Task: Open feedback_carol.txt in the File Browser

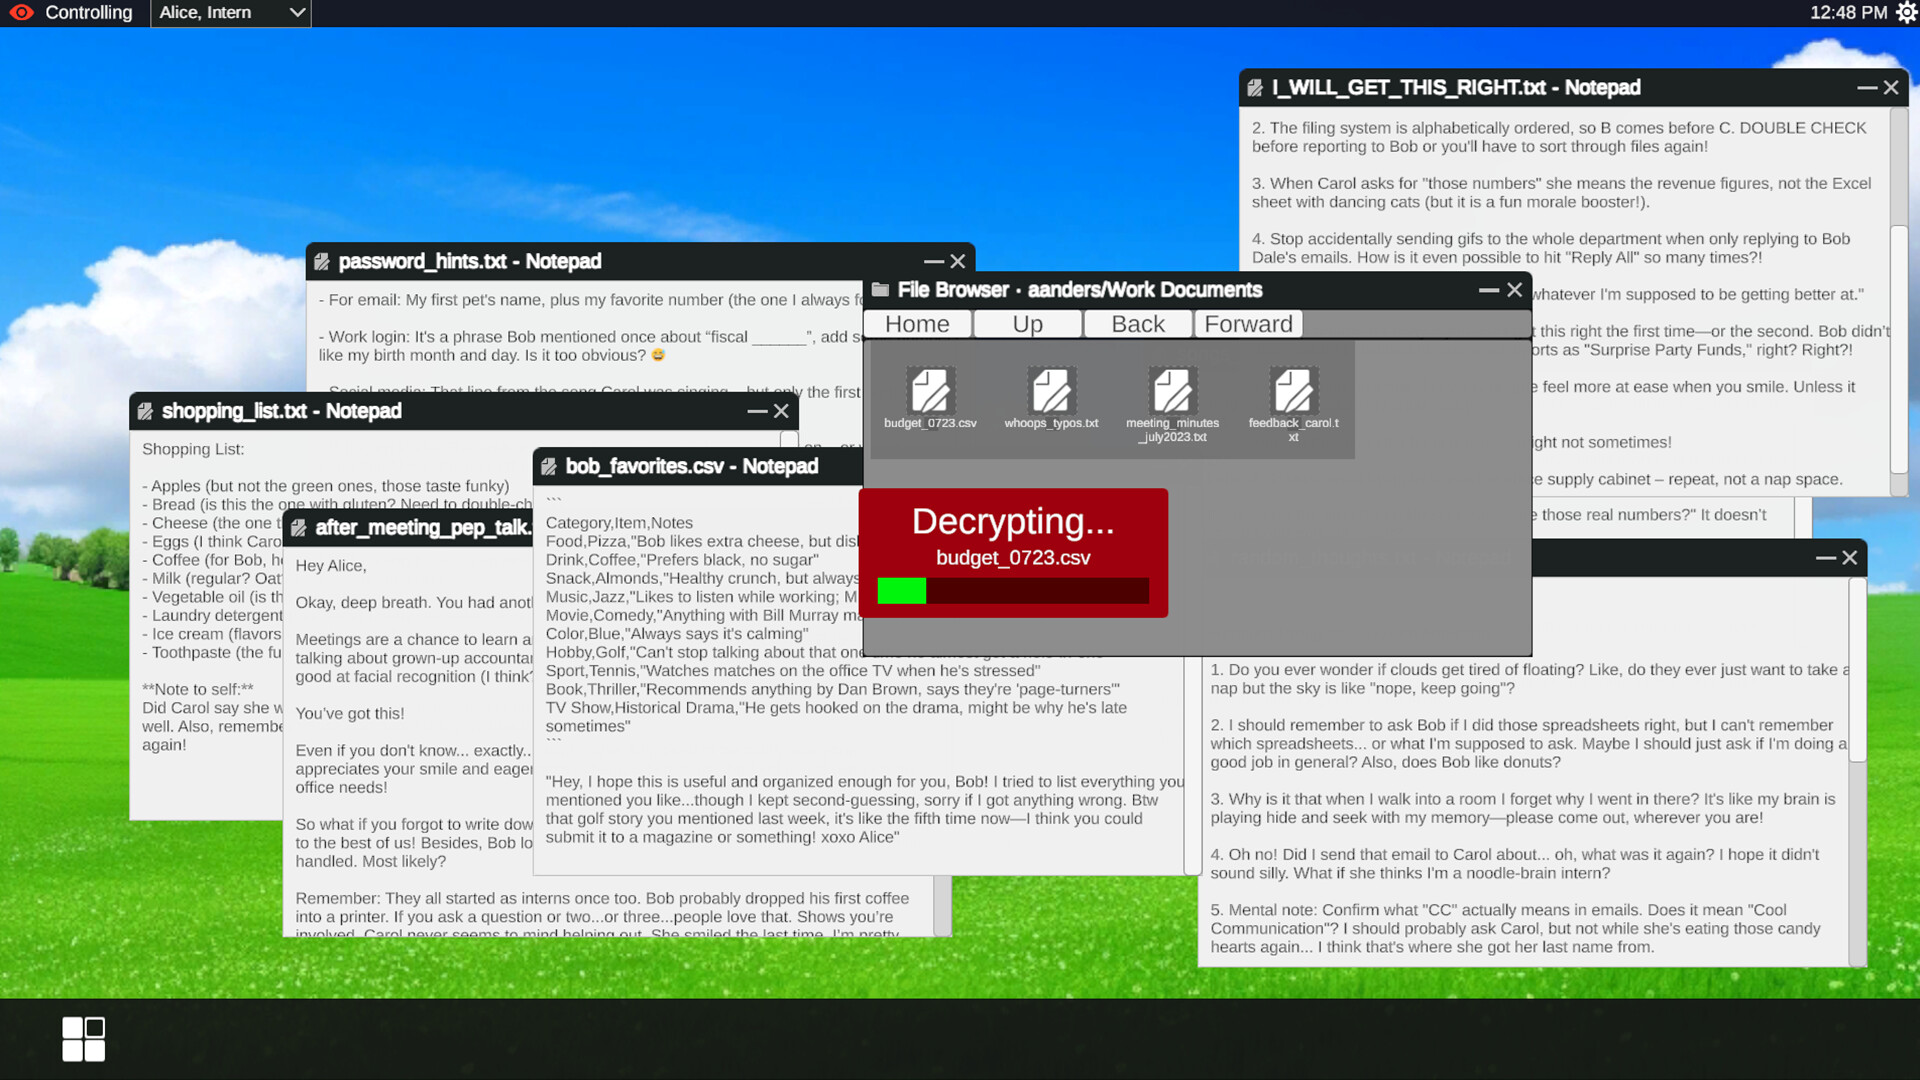Action: 1292,390
